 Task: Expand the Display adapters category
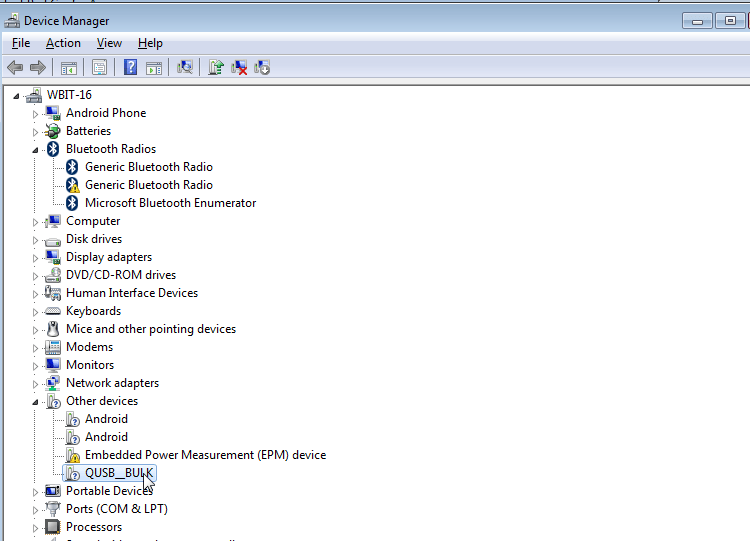coord(35,258)
